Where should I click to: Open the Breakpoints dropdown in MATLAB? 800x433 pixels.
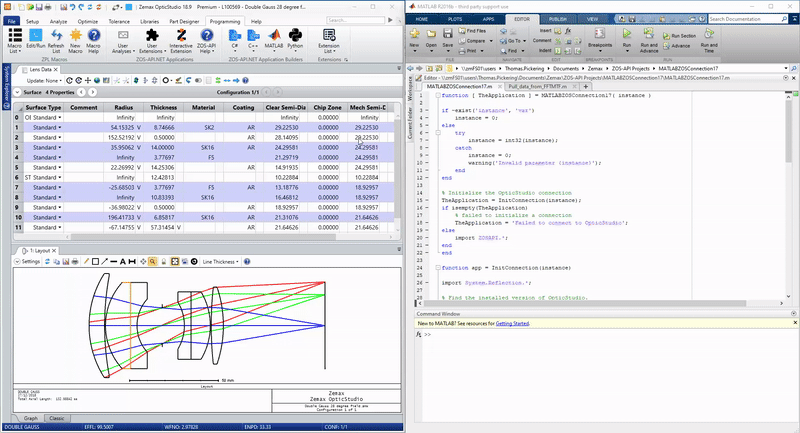coord(600,40)
